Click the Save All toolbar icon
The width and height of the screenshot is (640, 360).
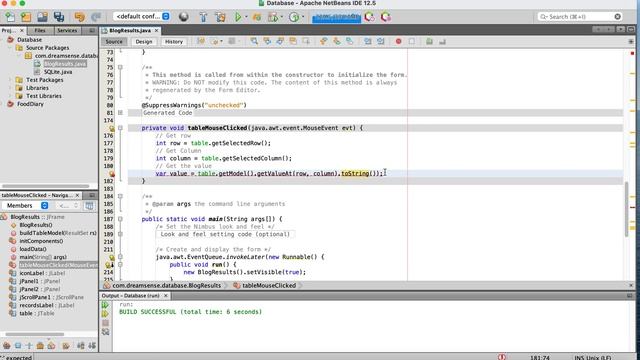tap(59, 17)
